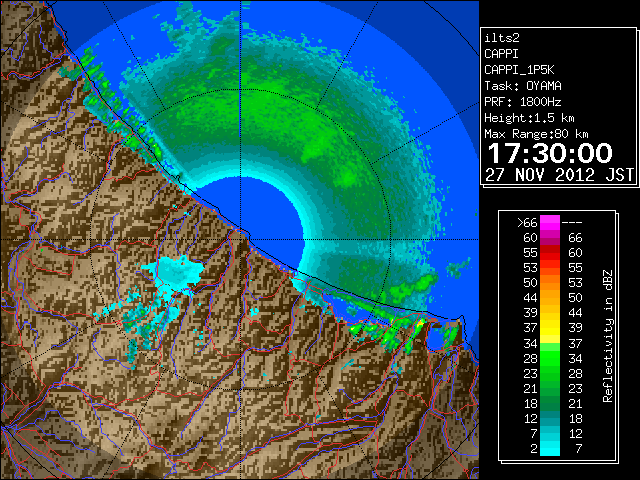The image size is (640, 480).
Task: Select the red 53–55 dBZ legend band
Action: [x=550, y=268]
